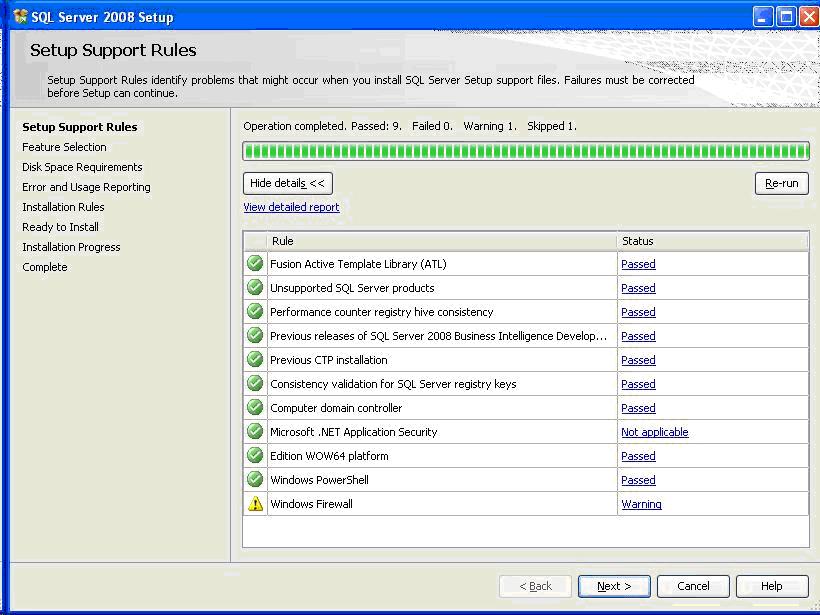820x615 pixels.
Task: Click the green operation progress bar
Action: (526, 151)
